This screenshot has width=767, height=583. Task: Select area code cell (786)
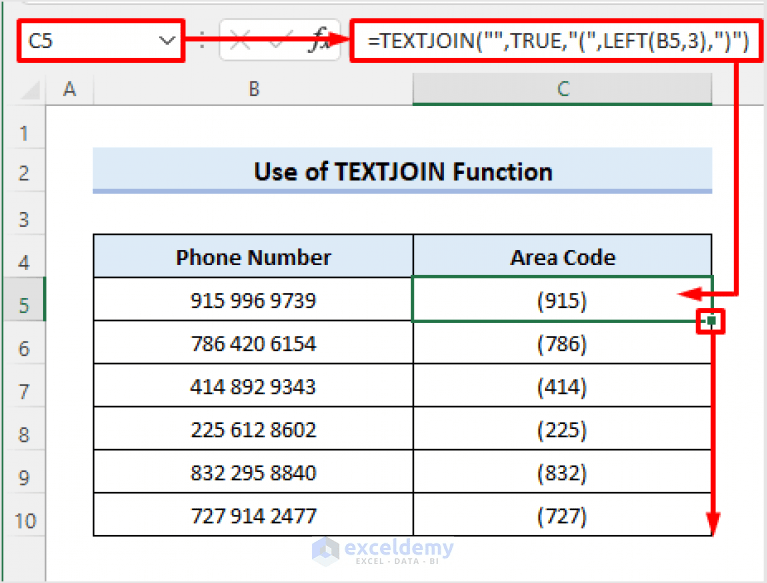pyautogui.click(x=563, y=343)
